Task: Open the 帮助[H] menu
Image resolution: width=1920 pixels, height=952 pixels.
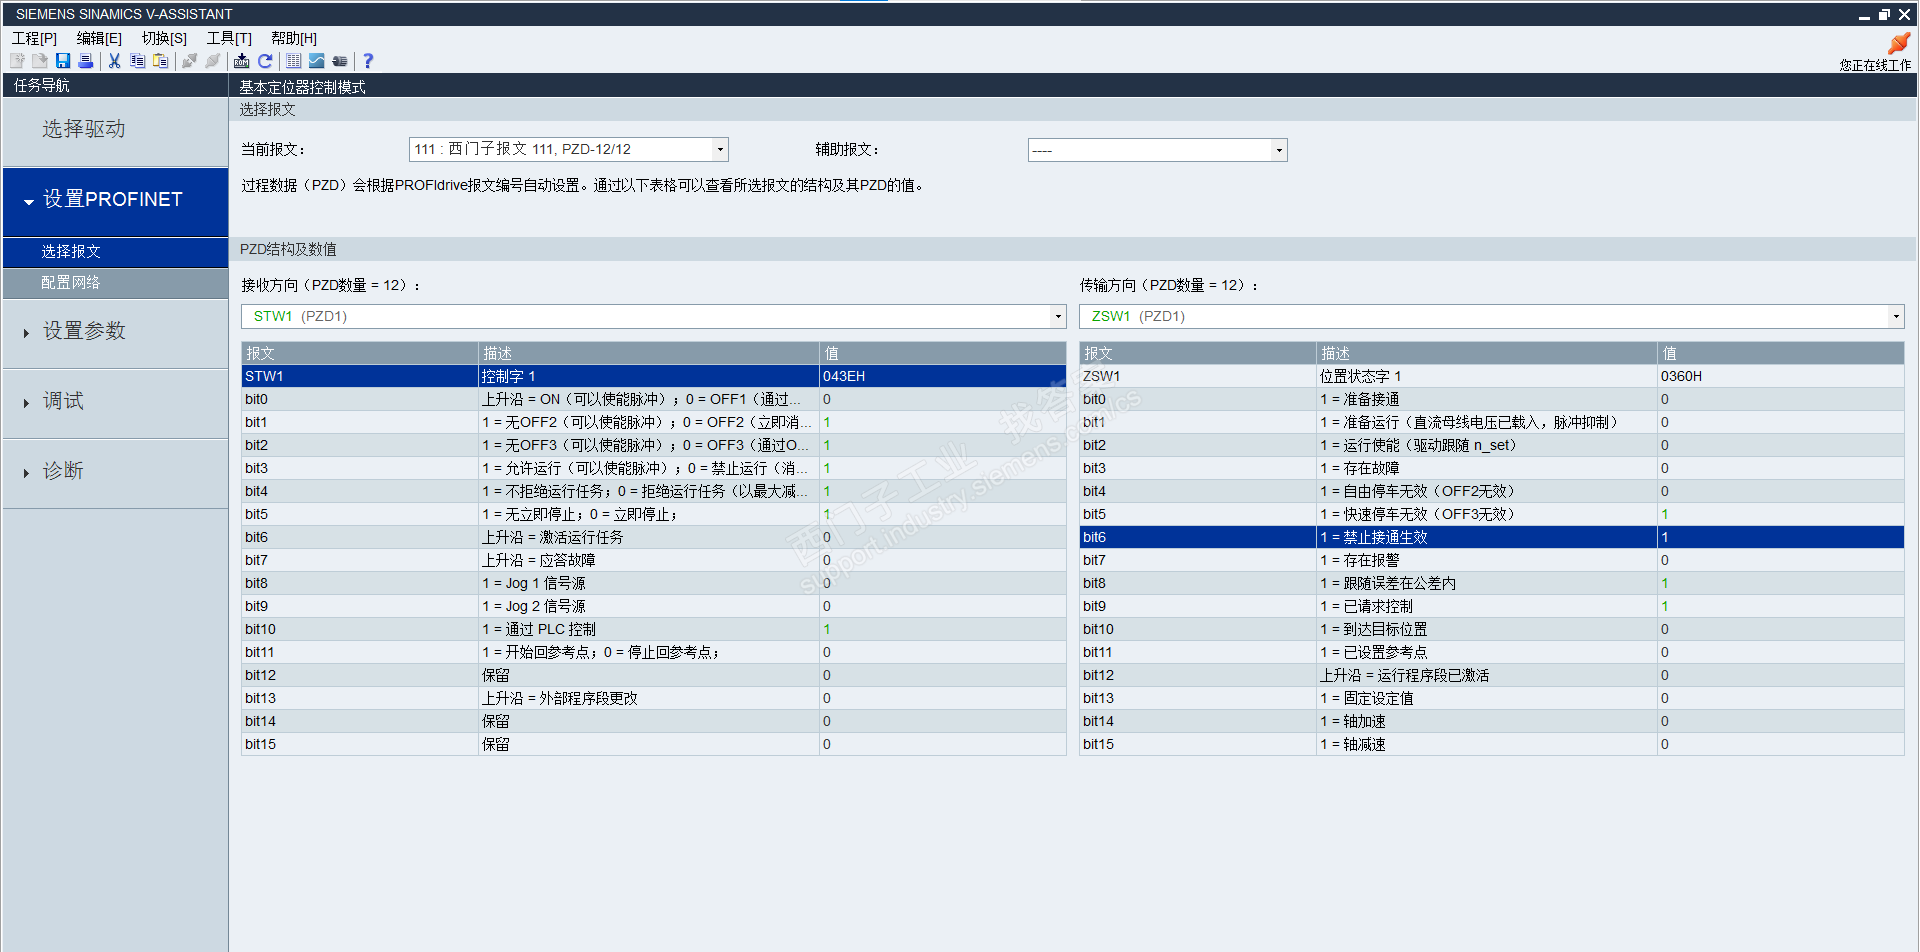Action: (294, 38)
